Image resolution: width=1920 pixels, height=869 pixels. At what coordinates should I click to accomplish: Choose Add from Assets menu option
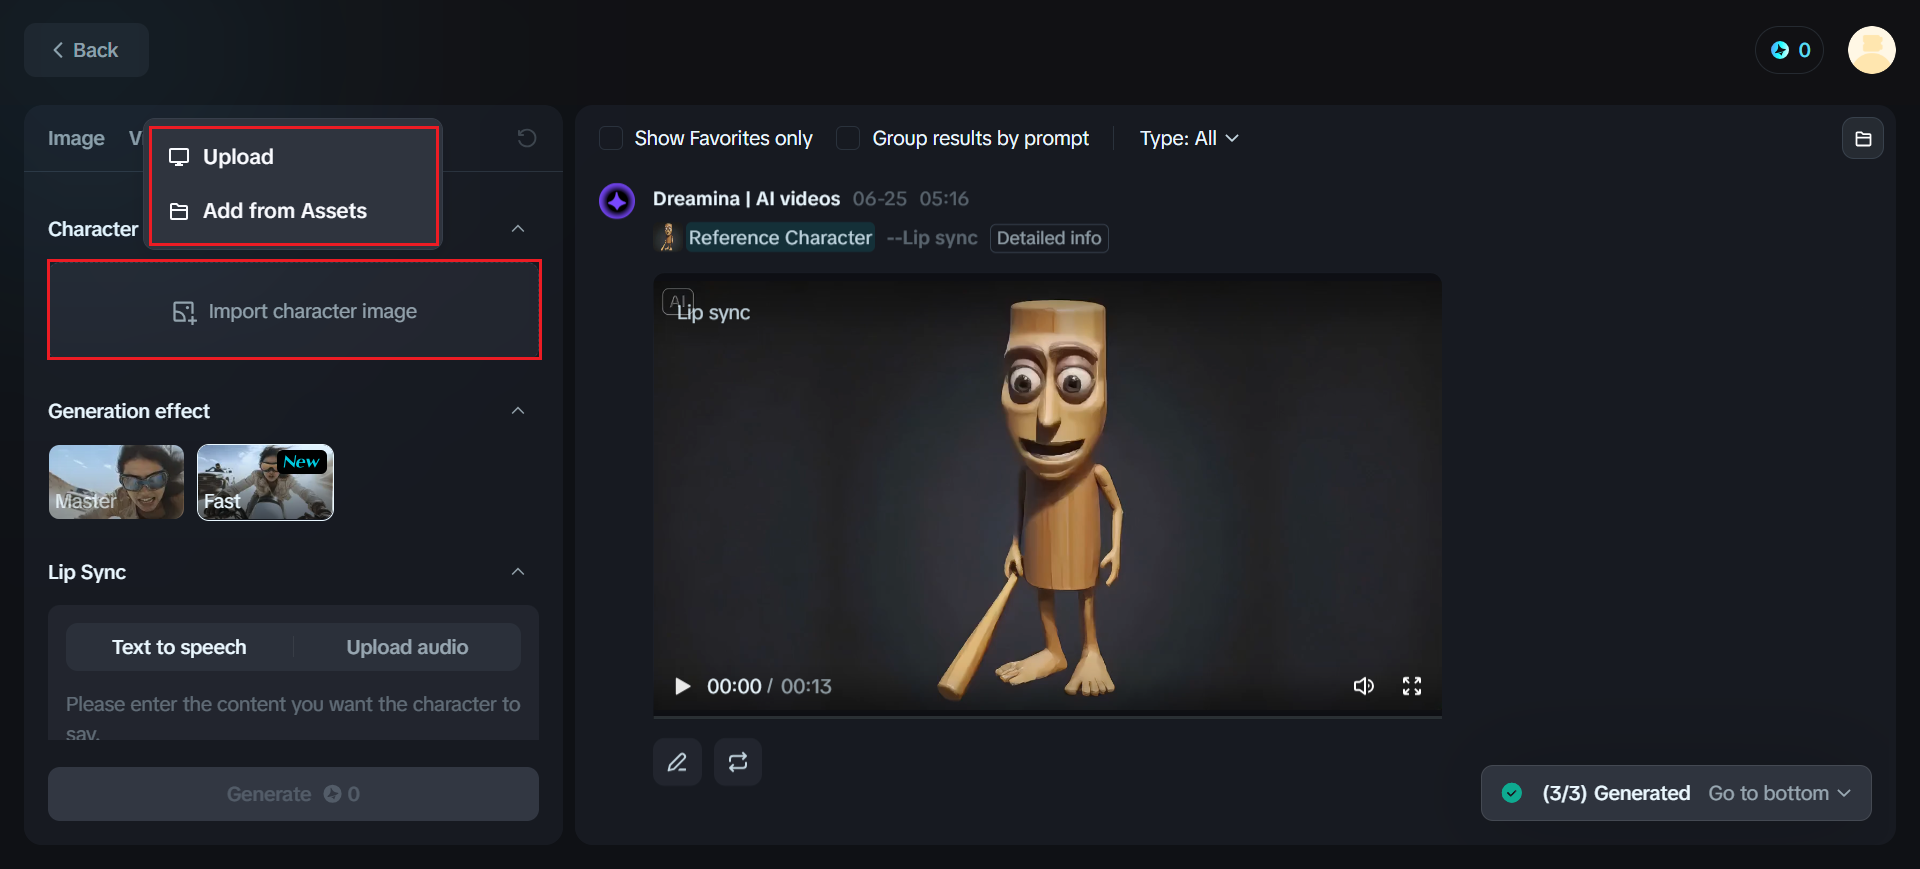click(x=294, y=211)
